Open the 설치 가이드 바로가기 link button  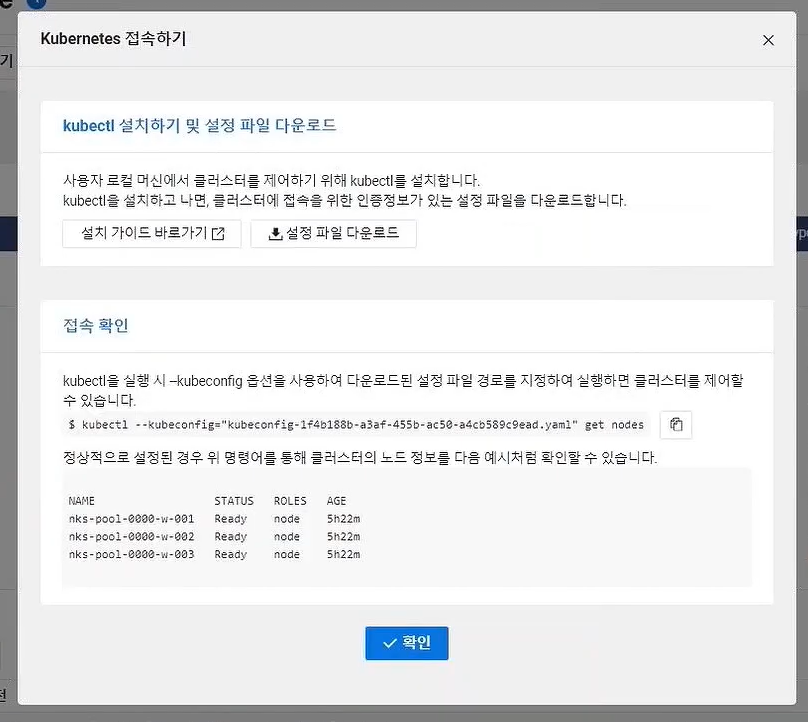152,233
